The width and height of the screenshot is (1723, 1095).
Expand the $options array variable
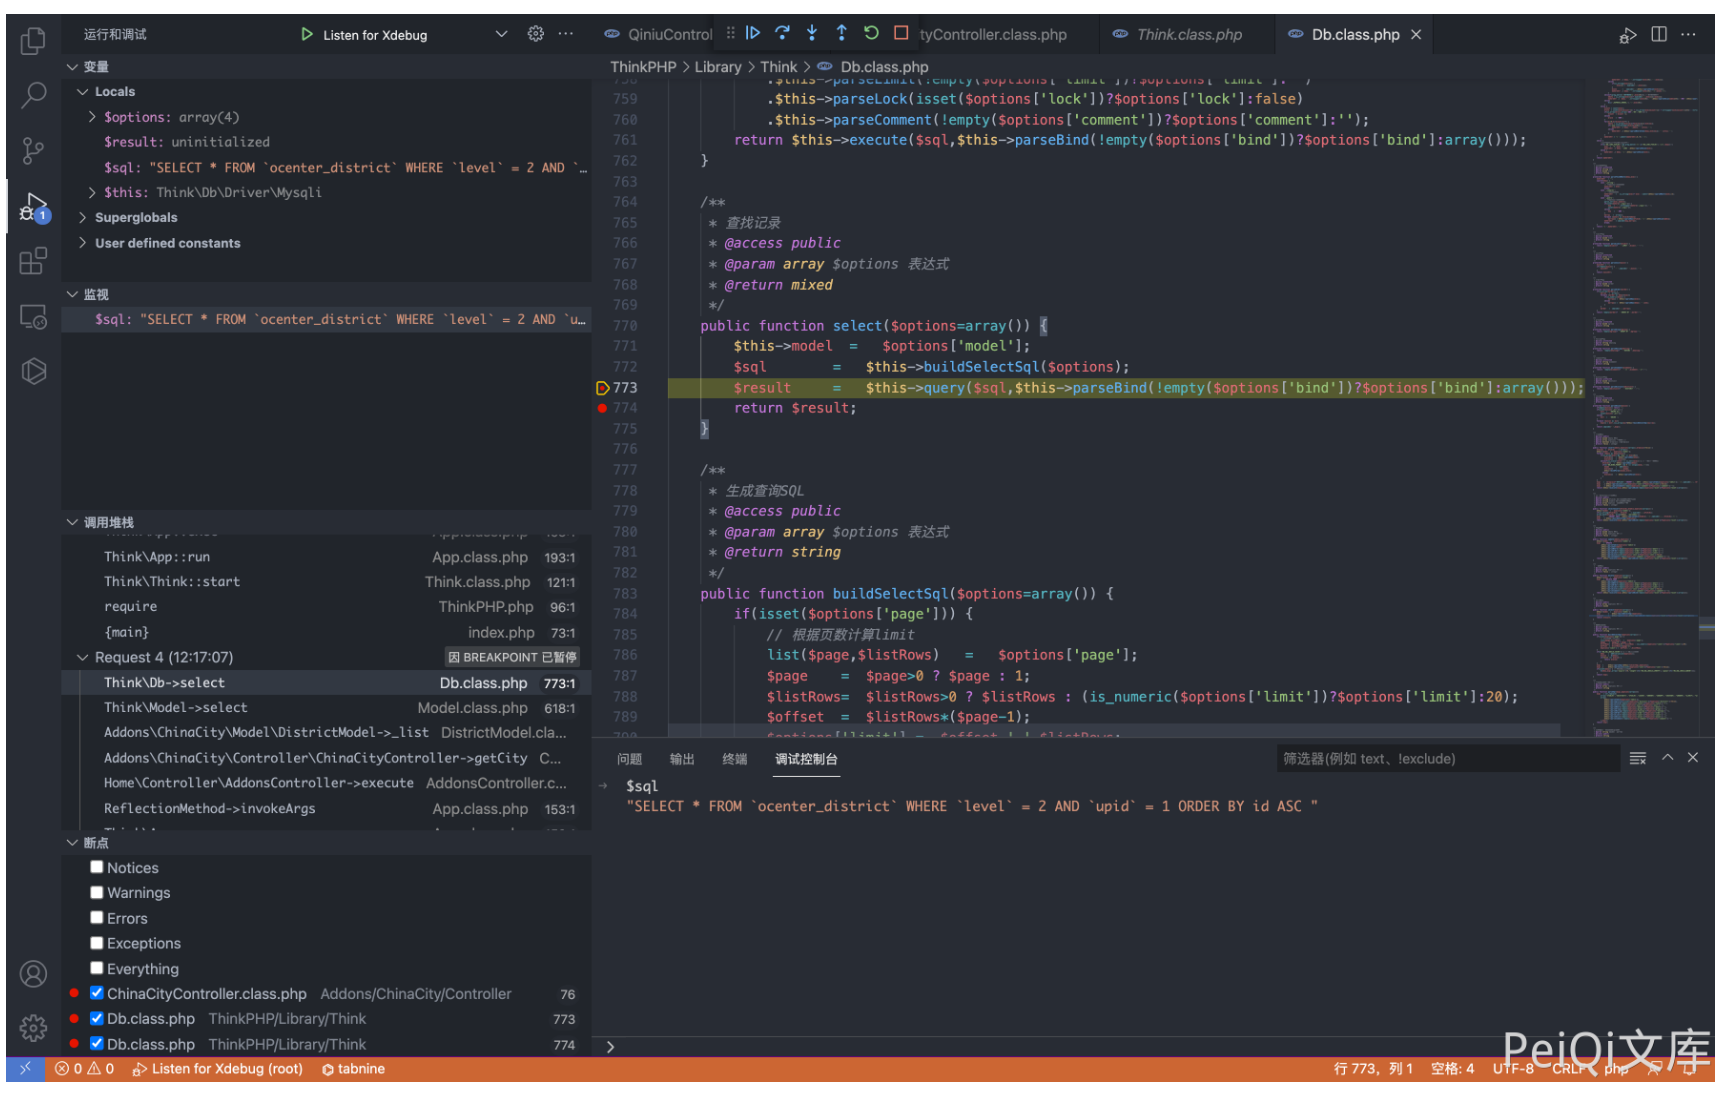tap(93, 117)
